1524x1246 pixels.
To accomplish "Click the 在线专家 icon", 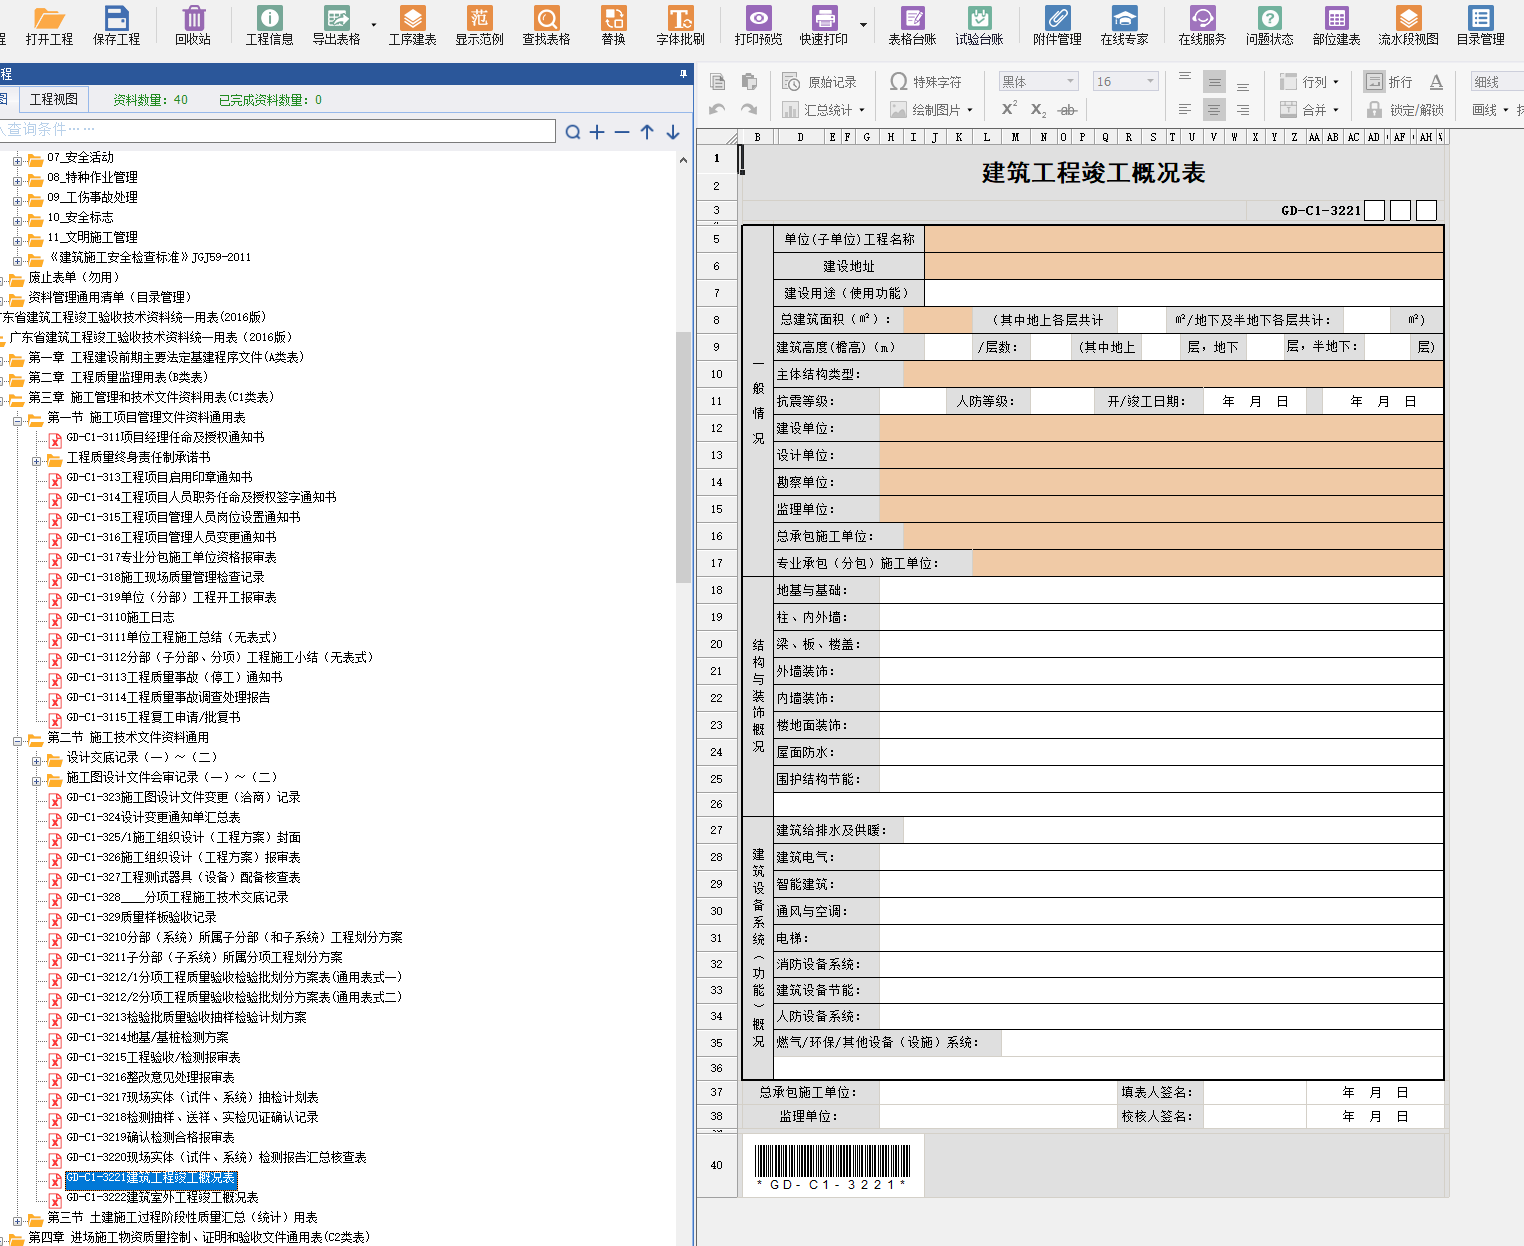I will pyautogui.click(x=1124, y=25).
